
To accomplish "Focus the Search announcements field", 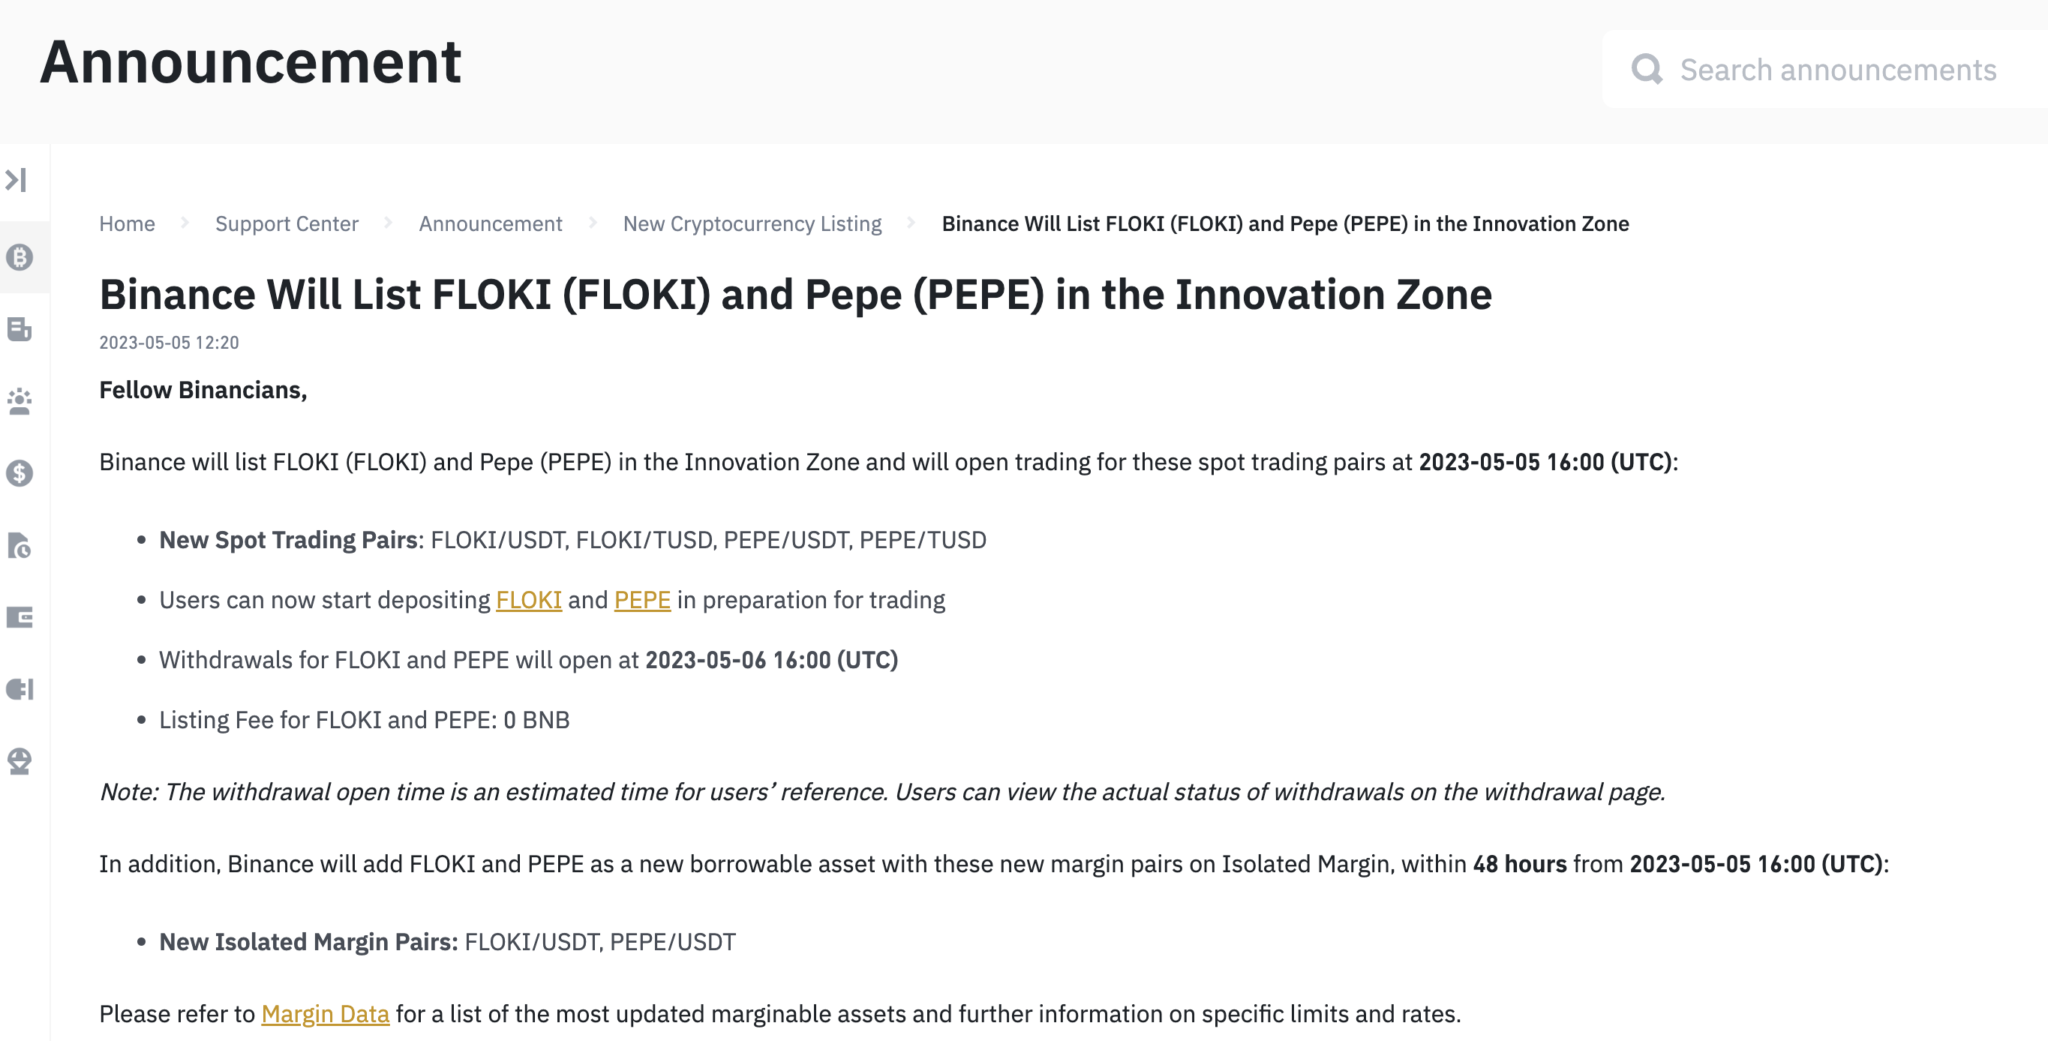I will coord(1838,70).
